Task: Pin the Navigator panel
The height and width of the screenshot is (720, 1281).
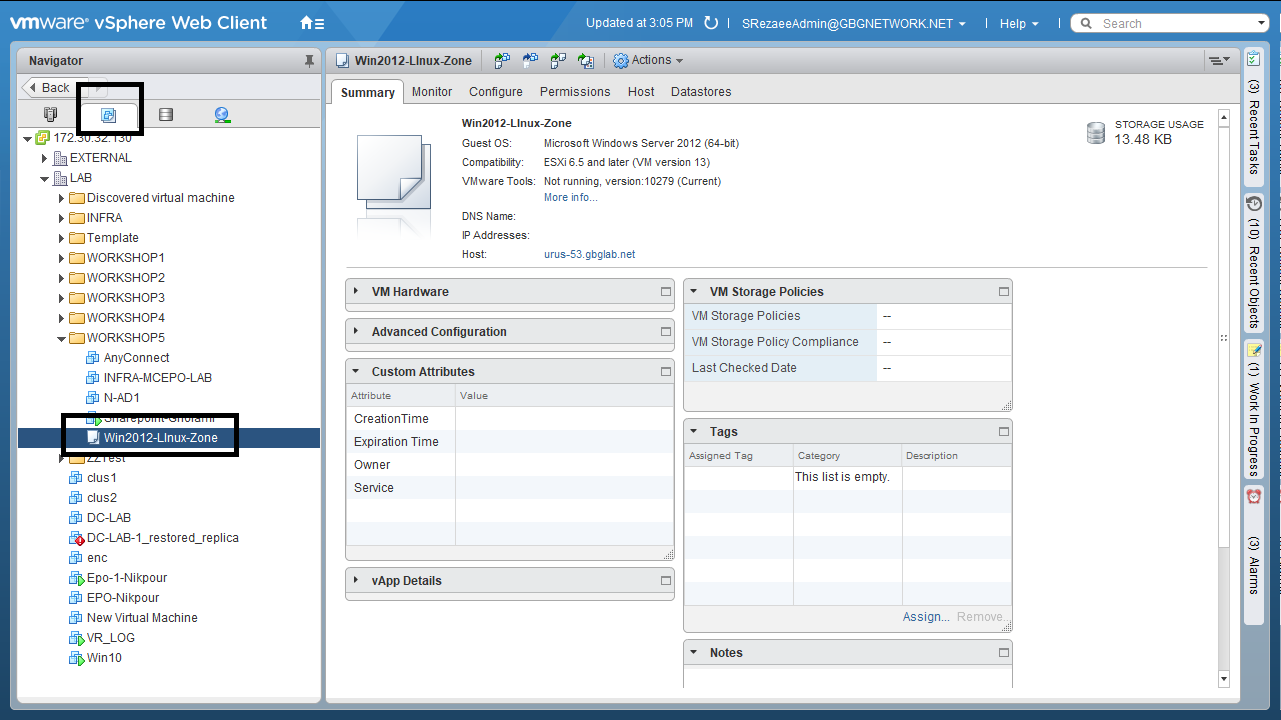Action: pos(309,61)
